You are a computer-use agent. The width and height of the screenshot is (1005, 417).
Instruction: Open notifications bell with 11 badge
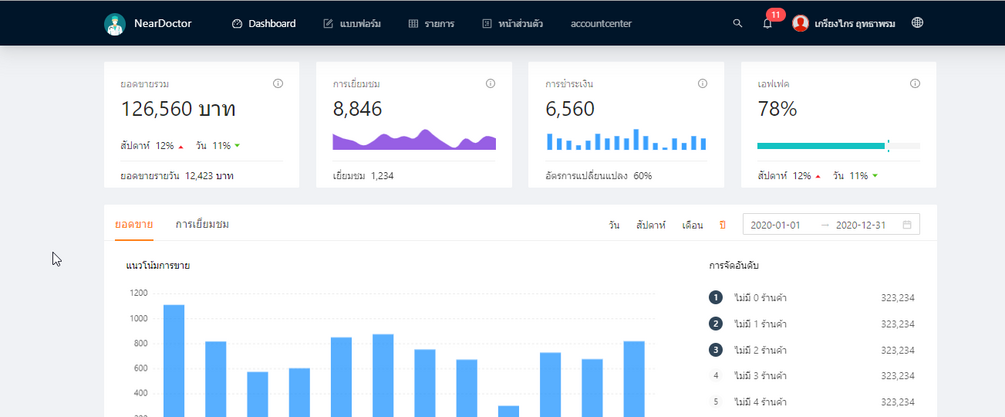click(x=767, y=23)
